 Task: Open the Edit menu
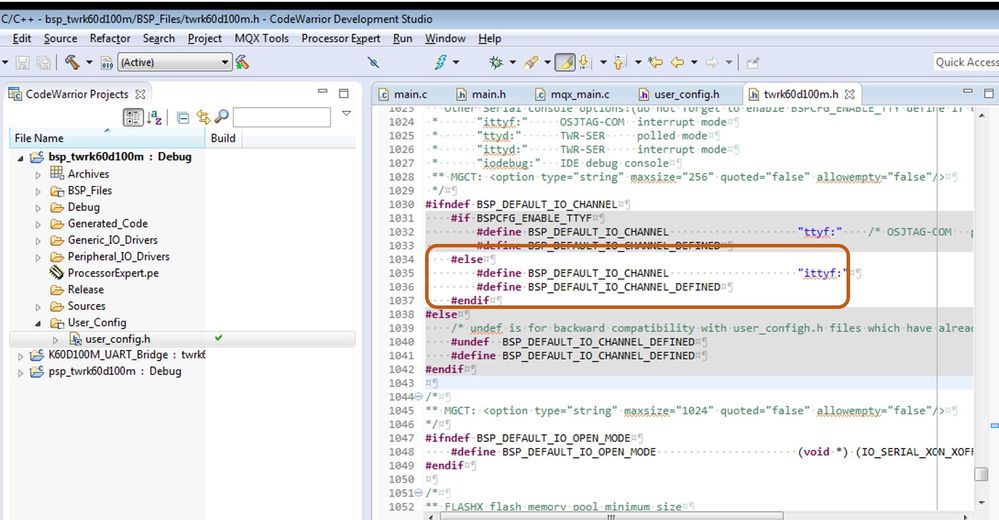pyautogui.click(x=22, y=38)
